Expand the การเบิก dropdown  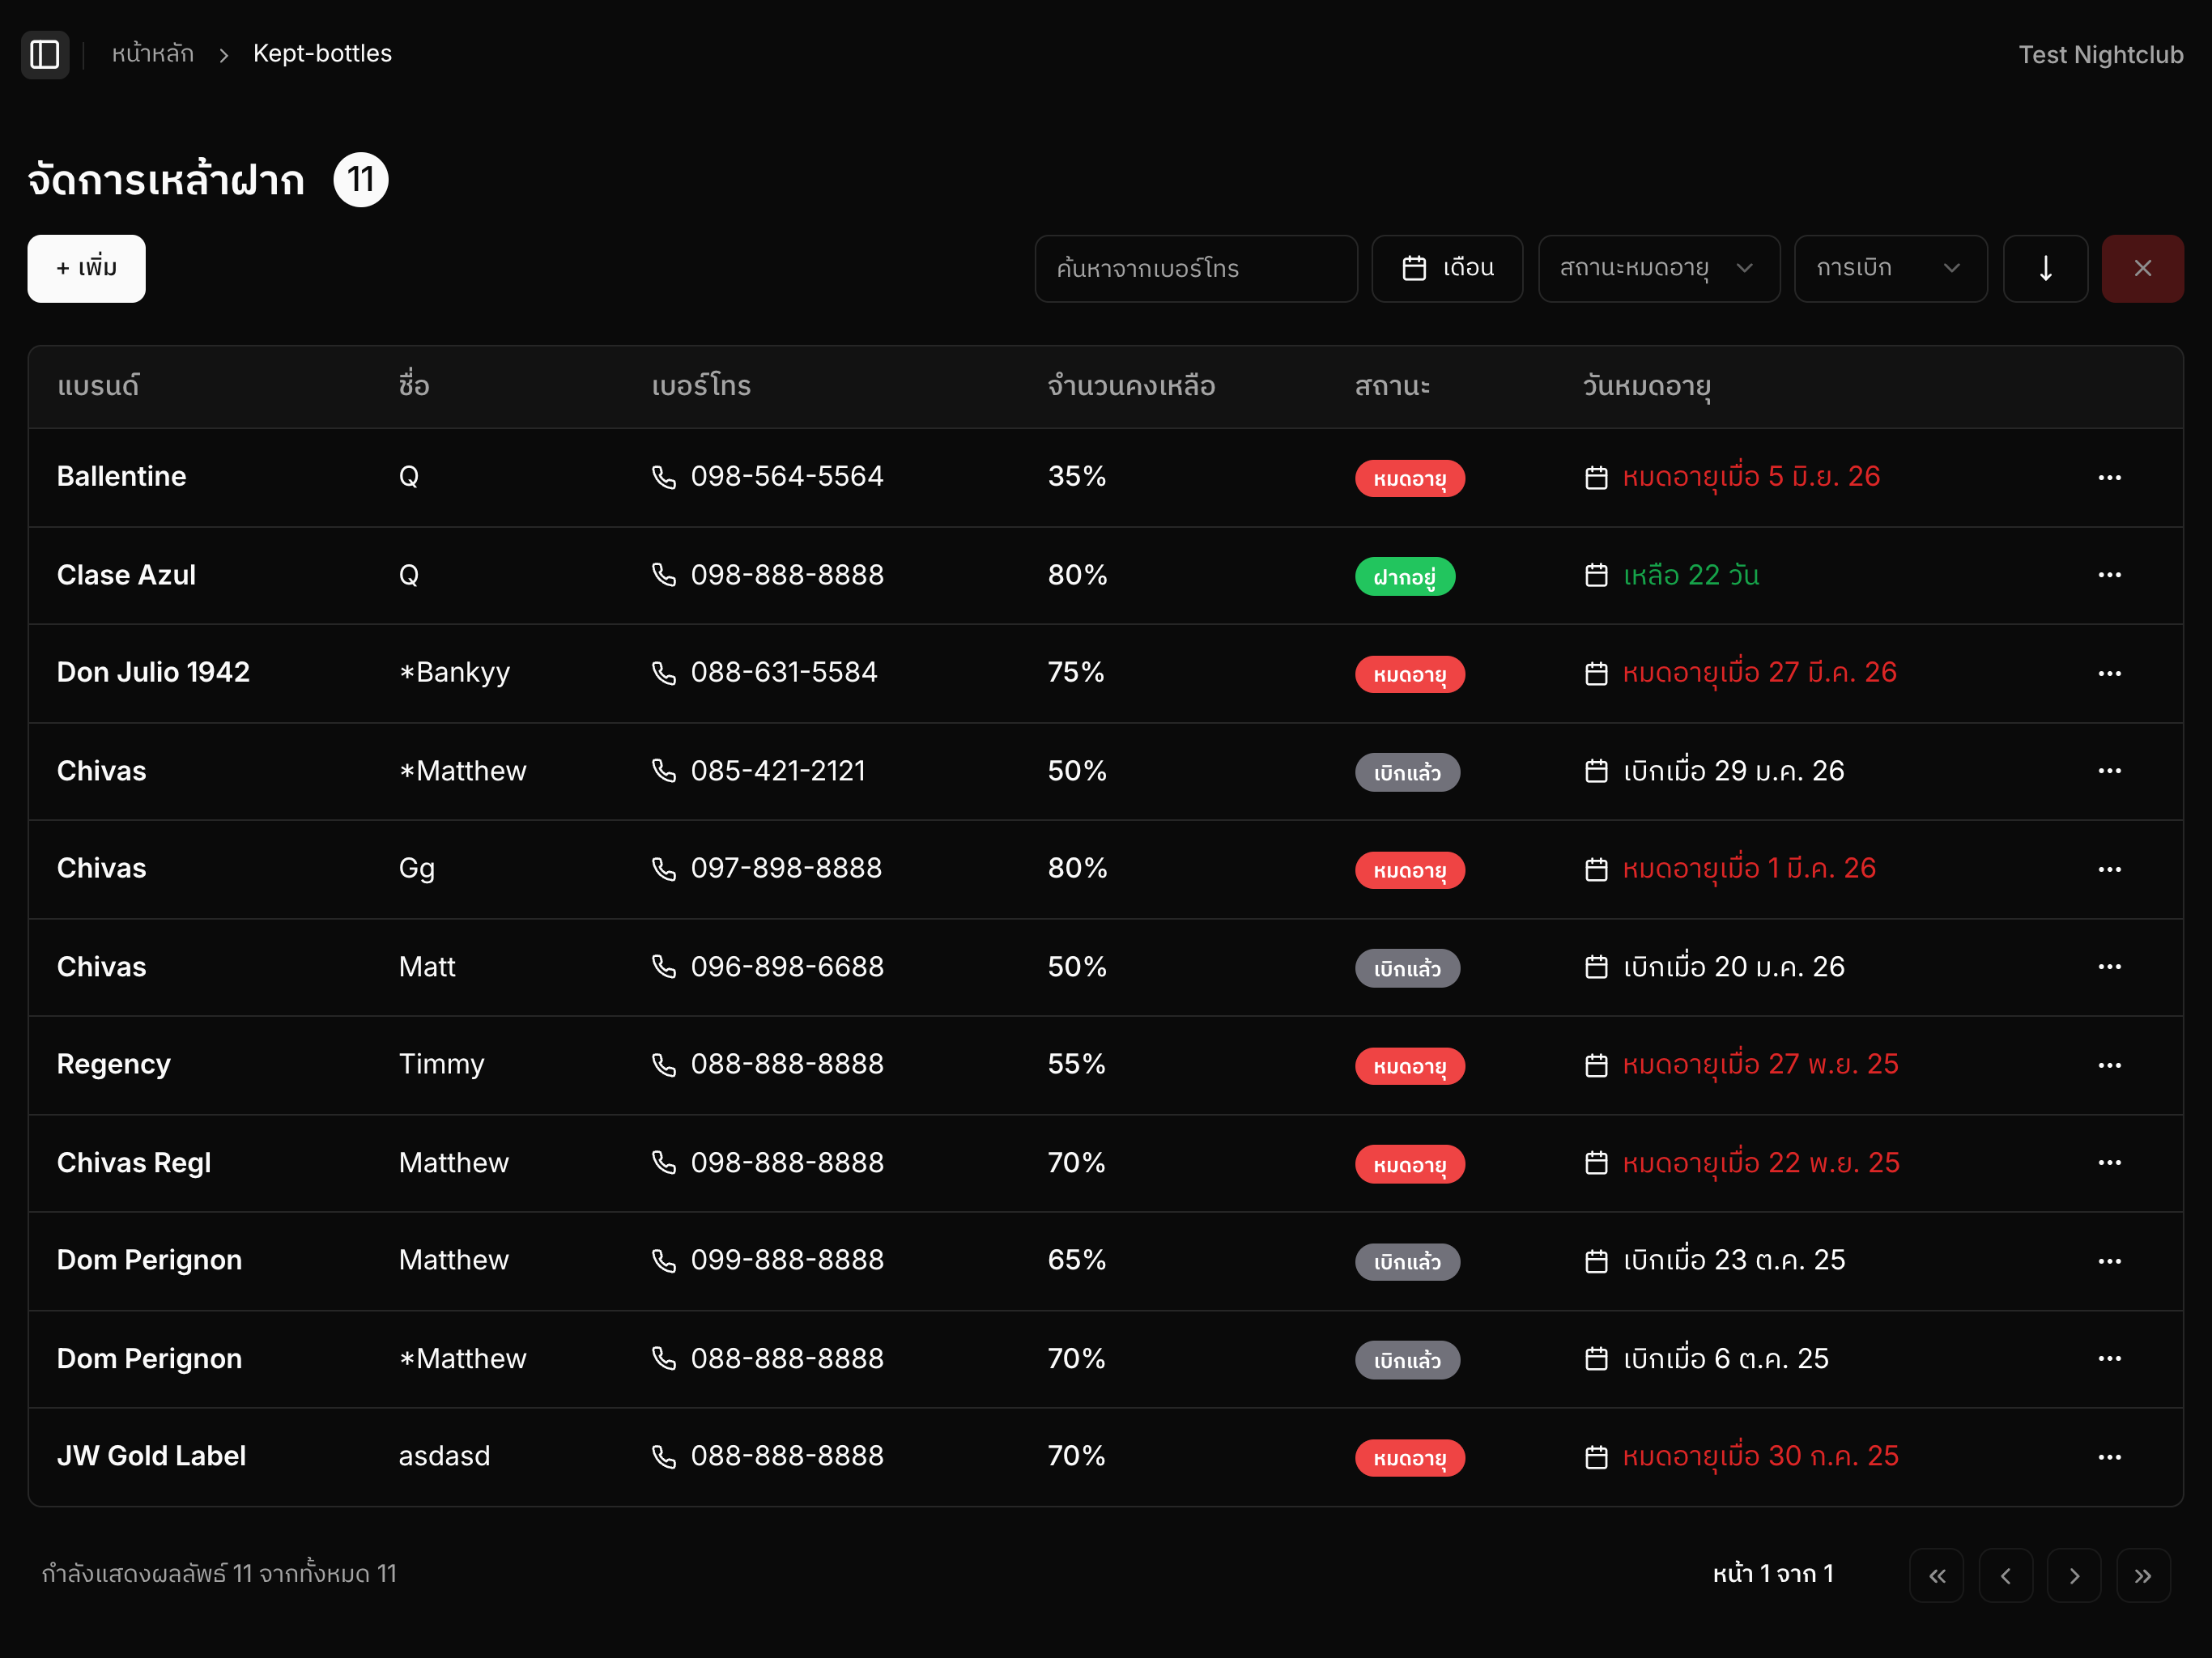(1890, 268)
